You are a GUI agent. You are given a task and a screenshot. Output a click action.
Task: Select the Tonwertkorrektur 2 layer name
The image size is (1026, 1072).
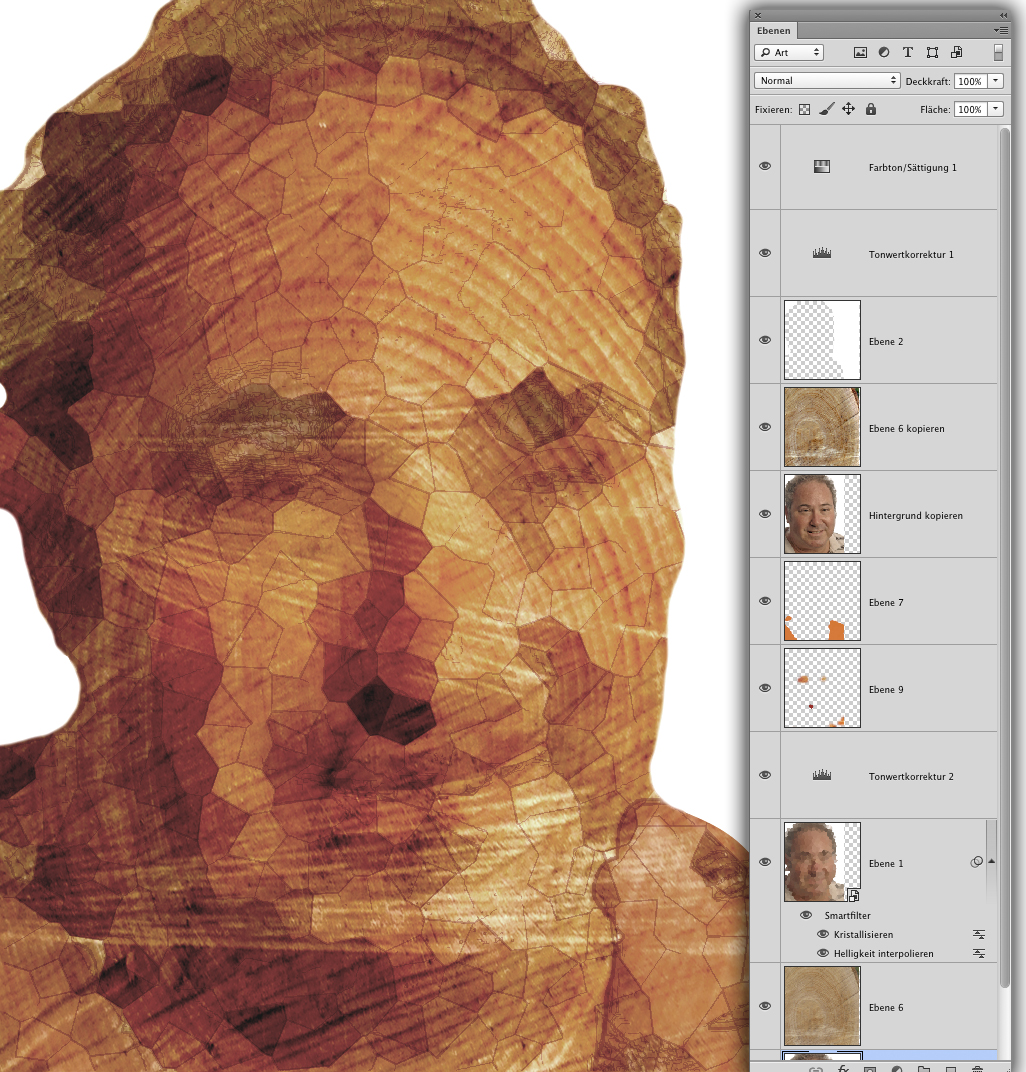point(911,777)
